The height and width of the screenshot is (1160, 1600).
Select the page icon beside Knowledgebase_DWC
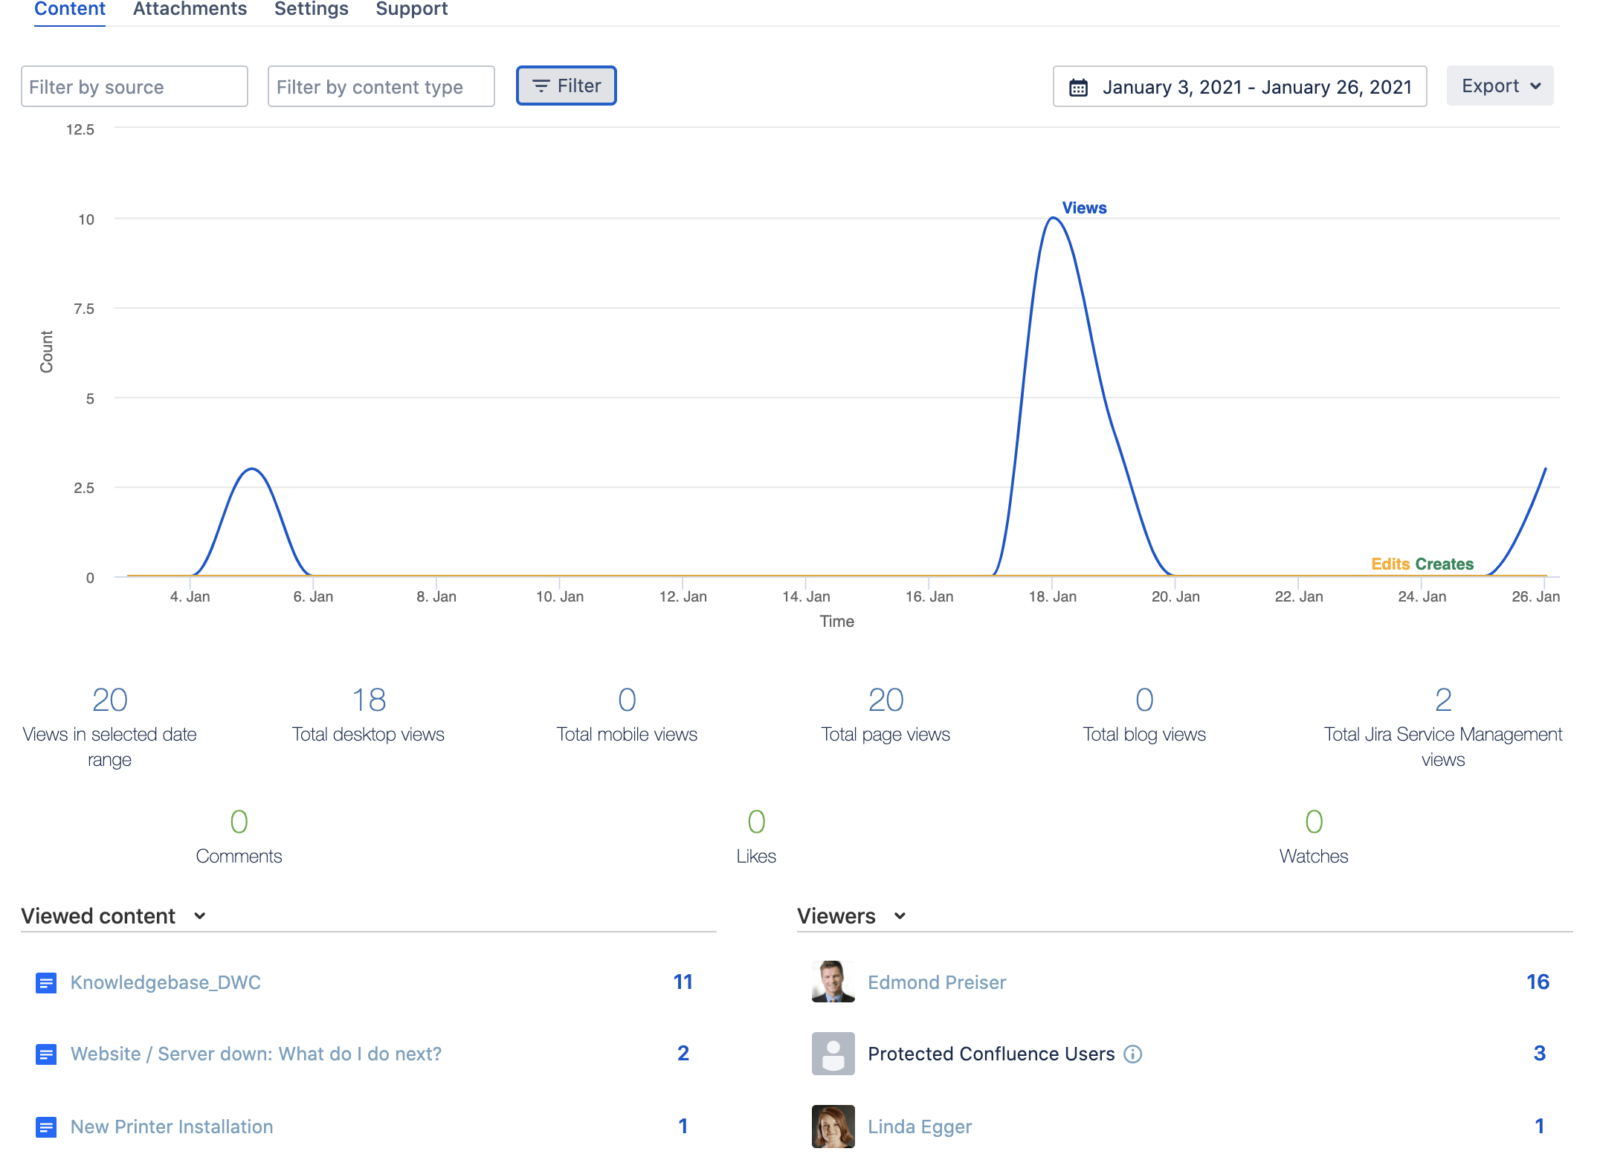[x=46, y=982]
